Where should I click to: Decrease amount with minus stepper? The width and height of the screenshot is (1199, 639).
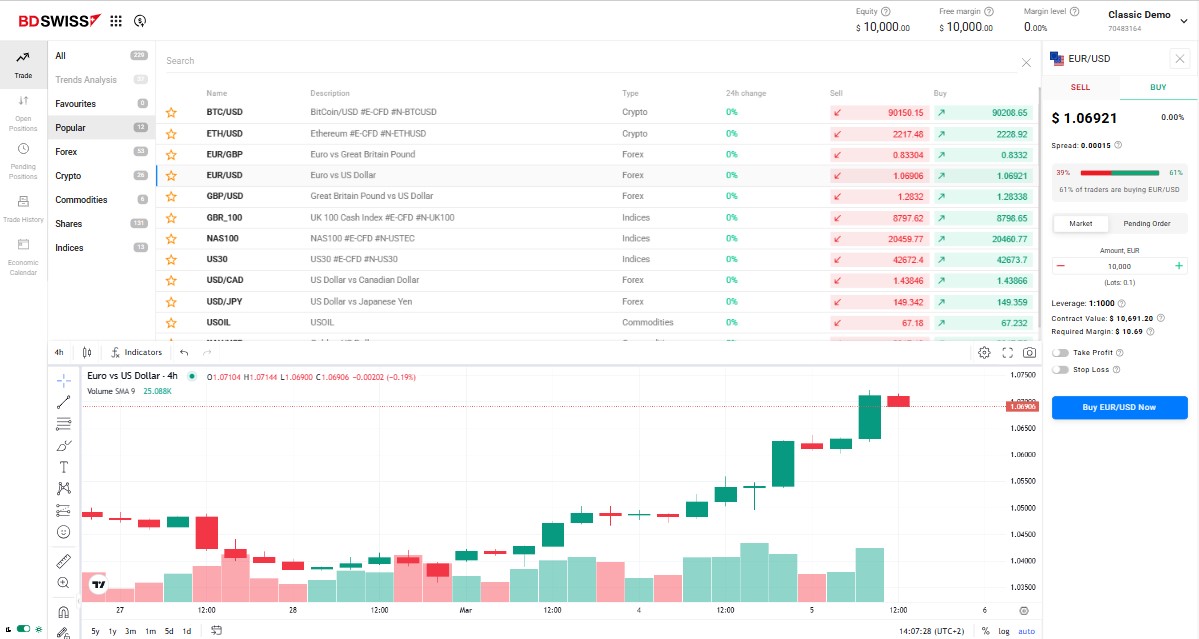(1061, 266)
